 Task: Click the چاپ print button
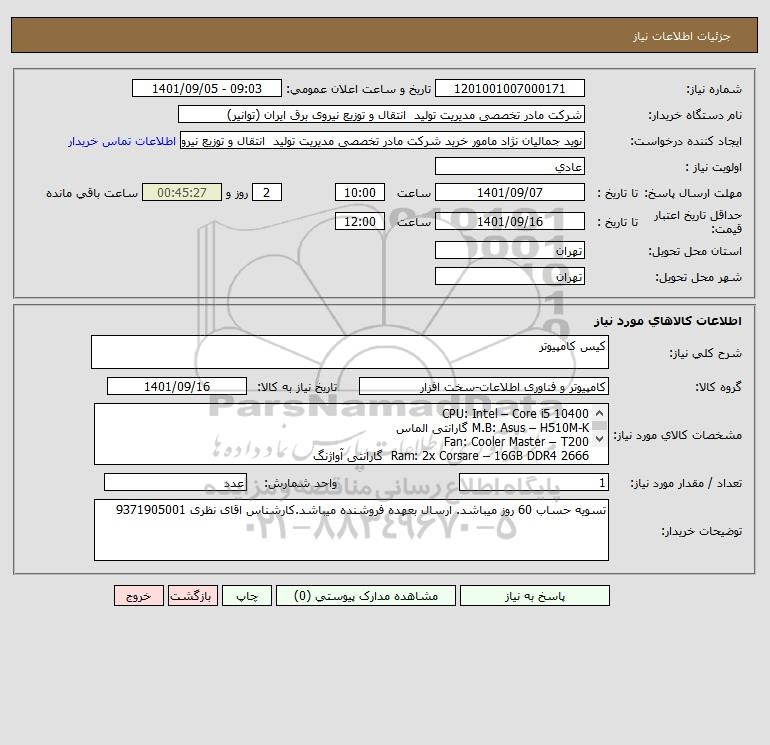click(247, 596)
